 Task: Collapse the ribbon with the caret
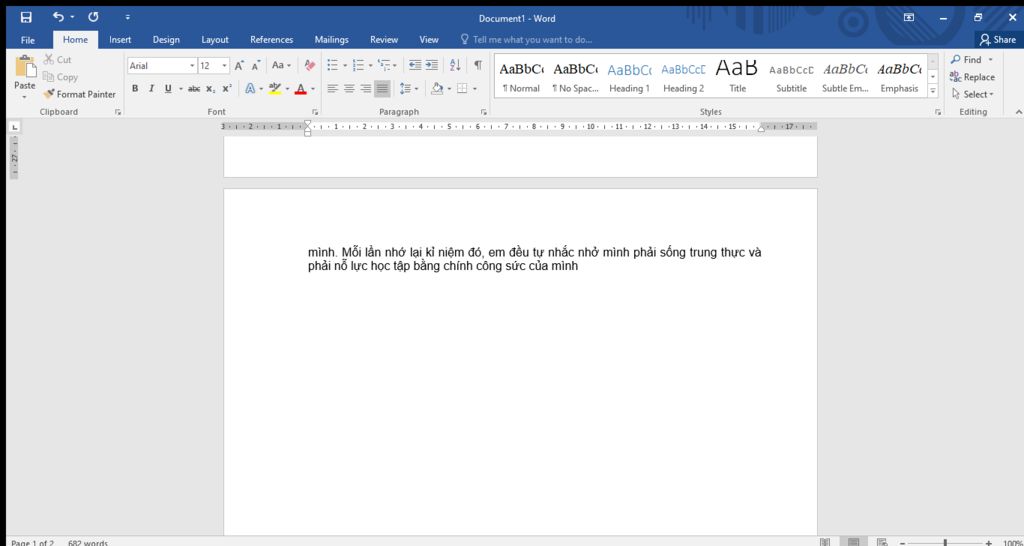1017,112
